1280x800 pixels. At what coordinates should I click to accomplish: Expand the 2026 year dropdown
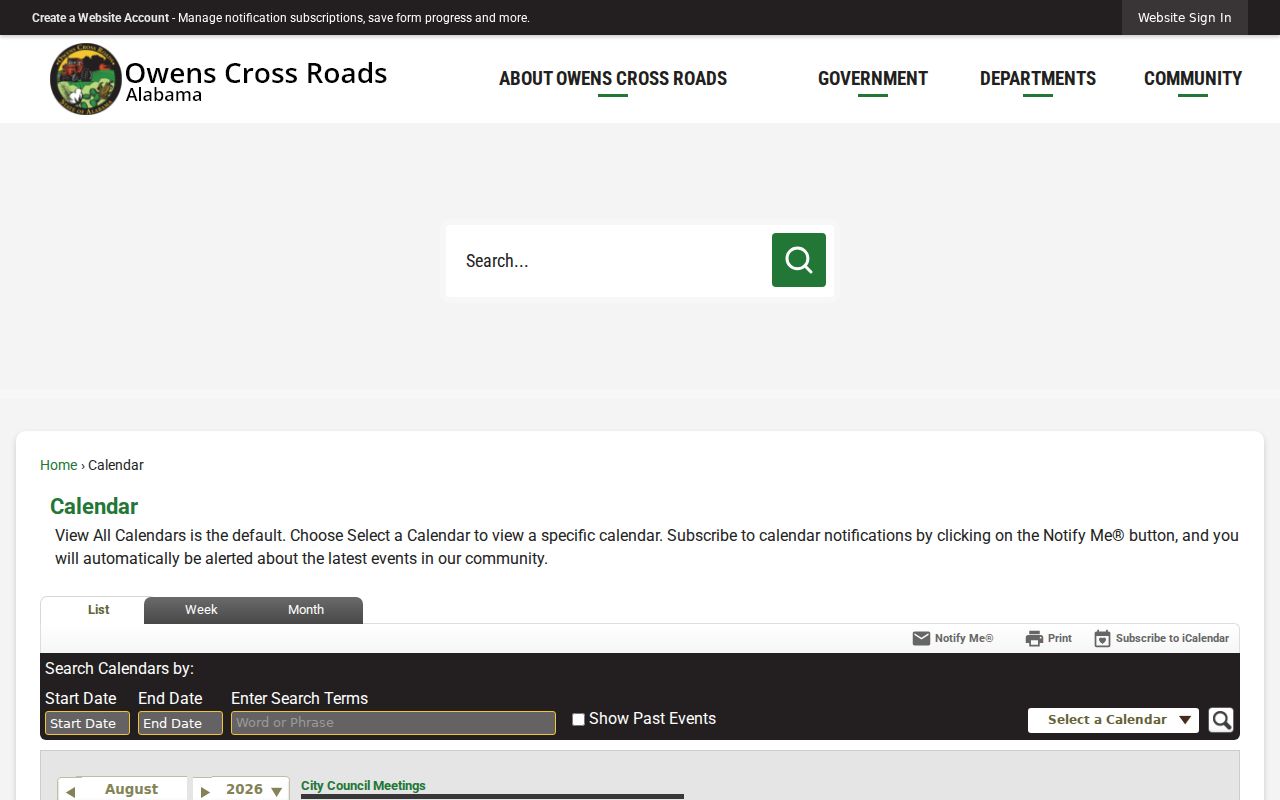(276, 791)
